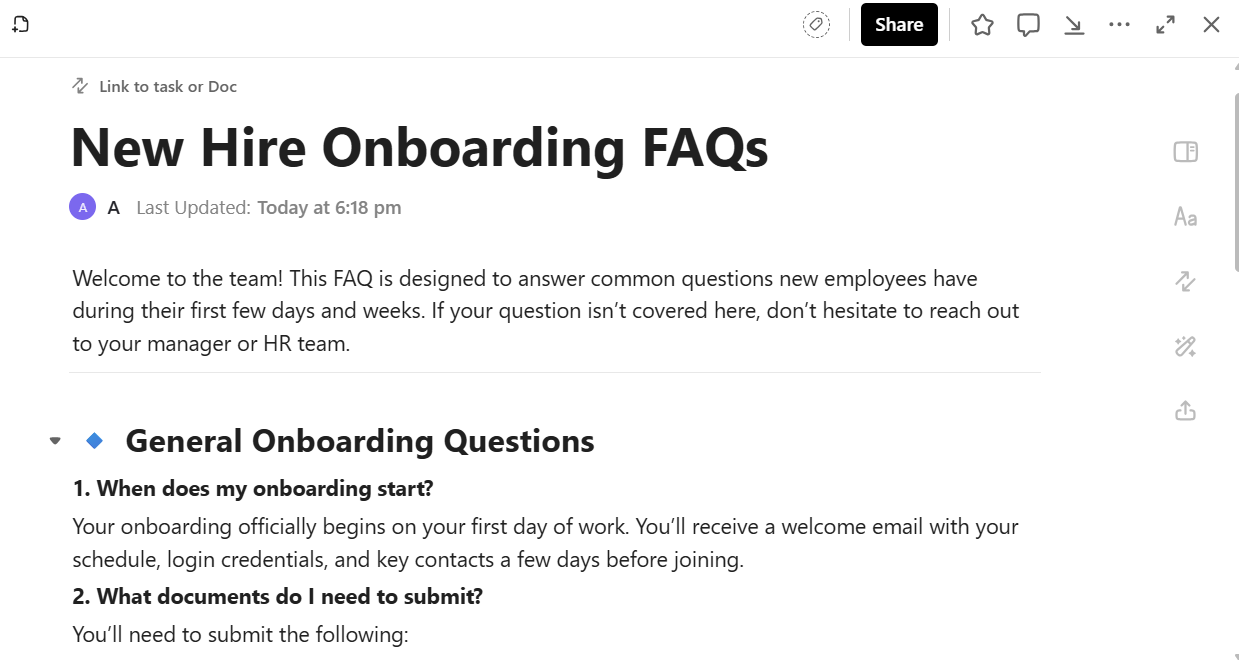Expand the doc to full screen
The height and width of the screenshot is (660, 1239).
[1165, 24]
